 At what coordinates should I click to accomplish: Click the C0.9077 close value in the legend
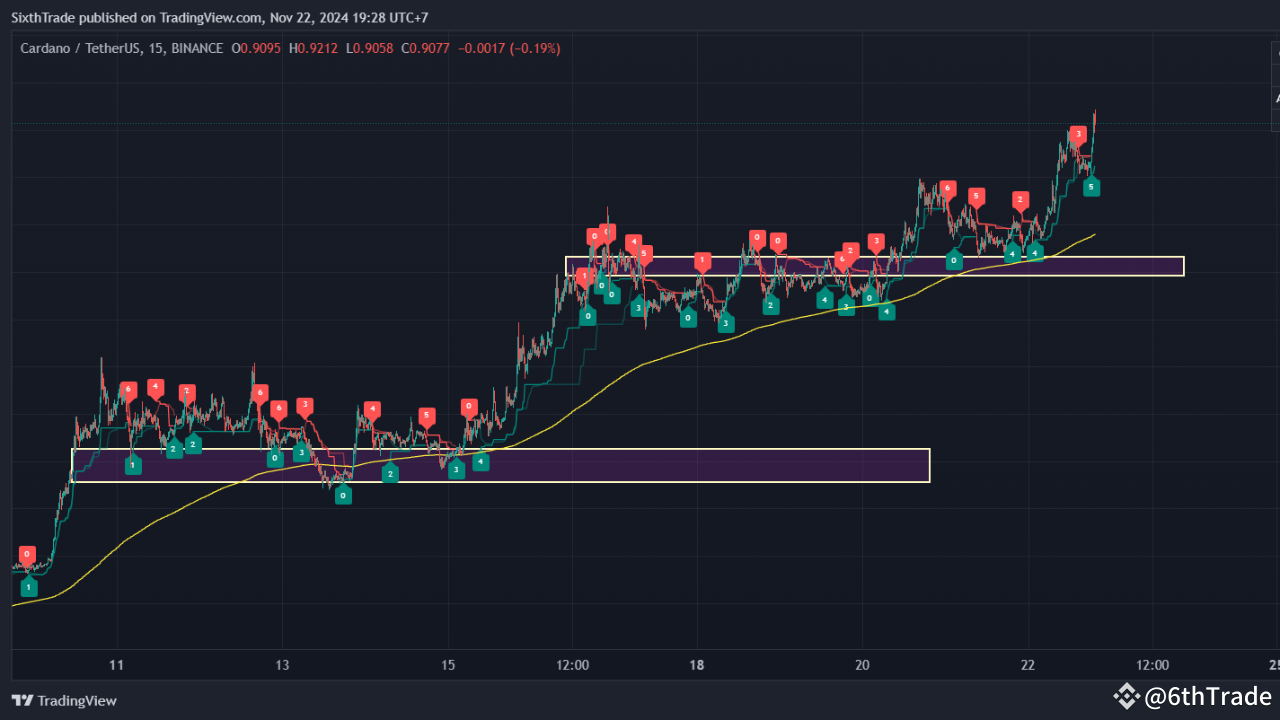click(423, 47)
